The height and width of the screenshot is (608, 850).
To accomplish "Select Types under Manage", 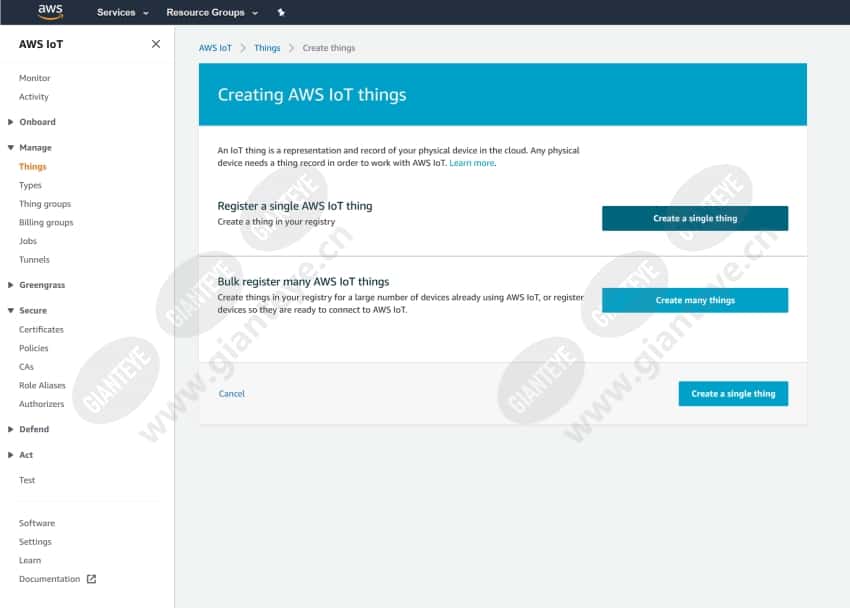I will coord(30,185).
